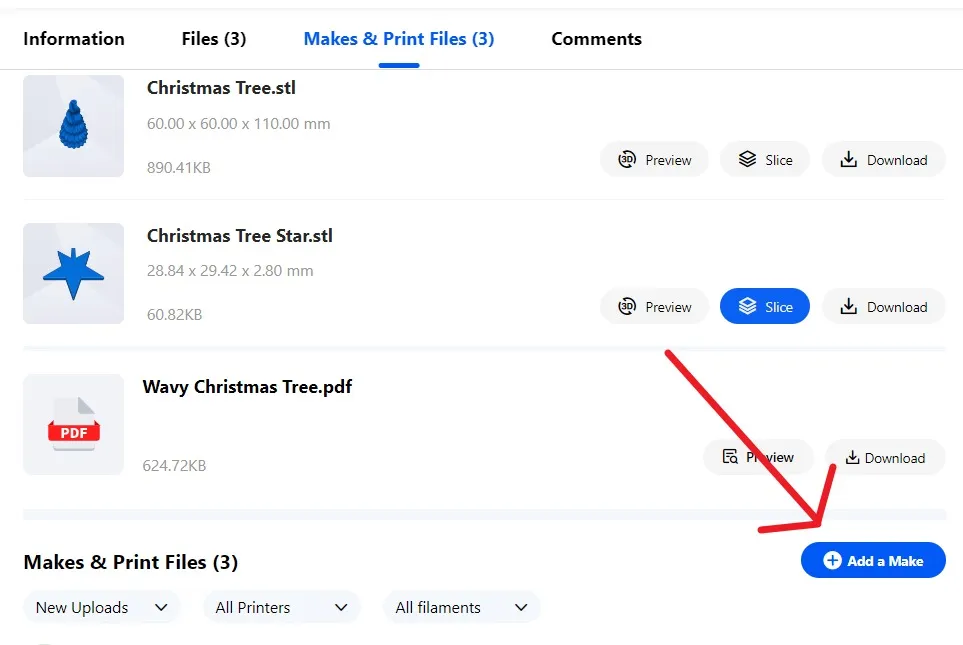Viewport: 963px width, 645px height.
Task: Download the Christmas Tree Star.stl file
Action: click(x=883, y=307)
